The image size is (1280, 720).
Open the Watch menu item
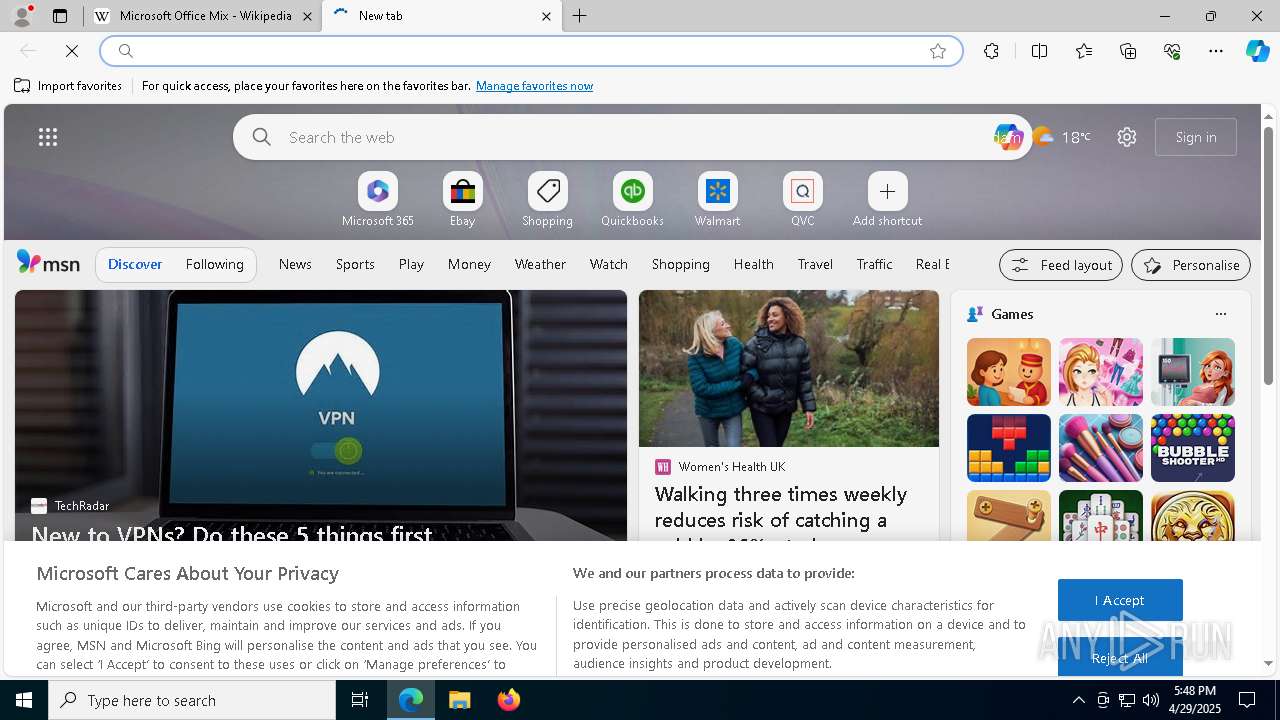click(x=608, y=264)
